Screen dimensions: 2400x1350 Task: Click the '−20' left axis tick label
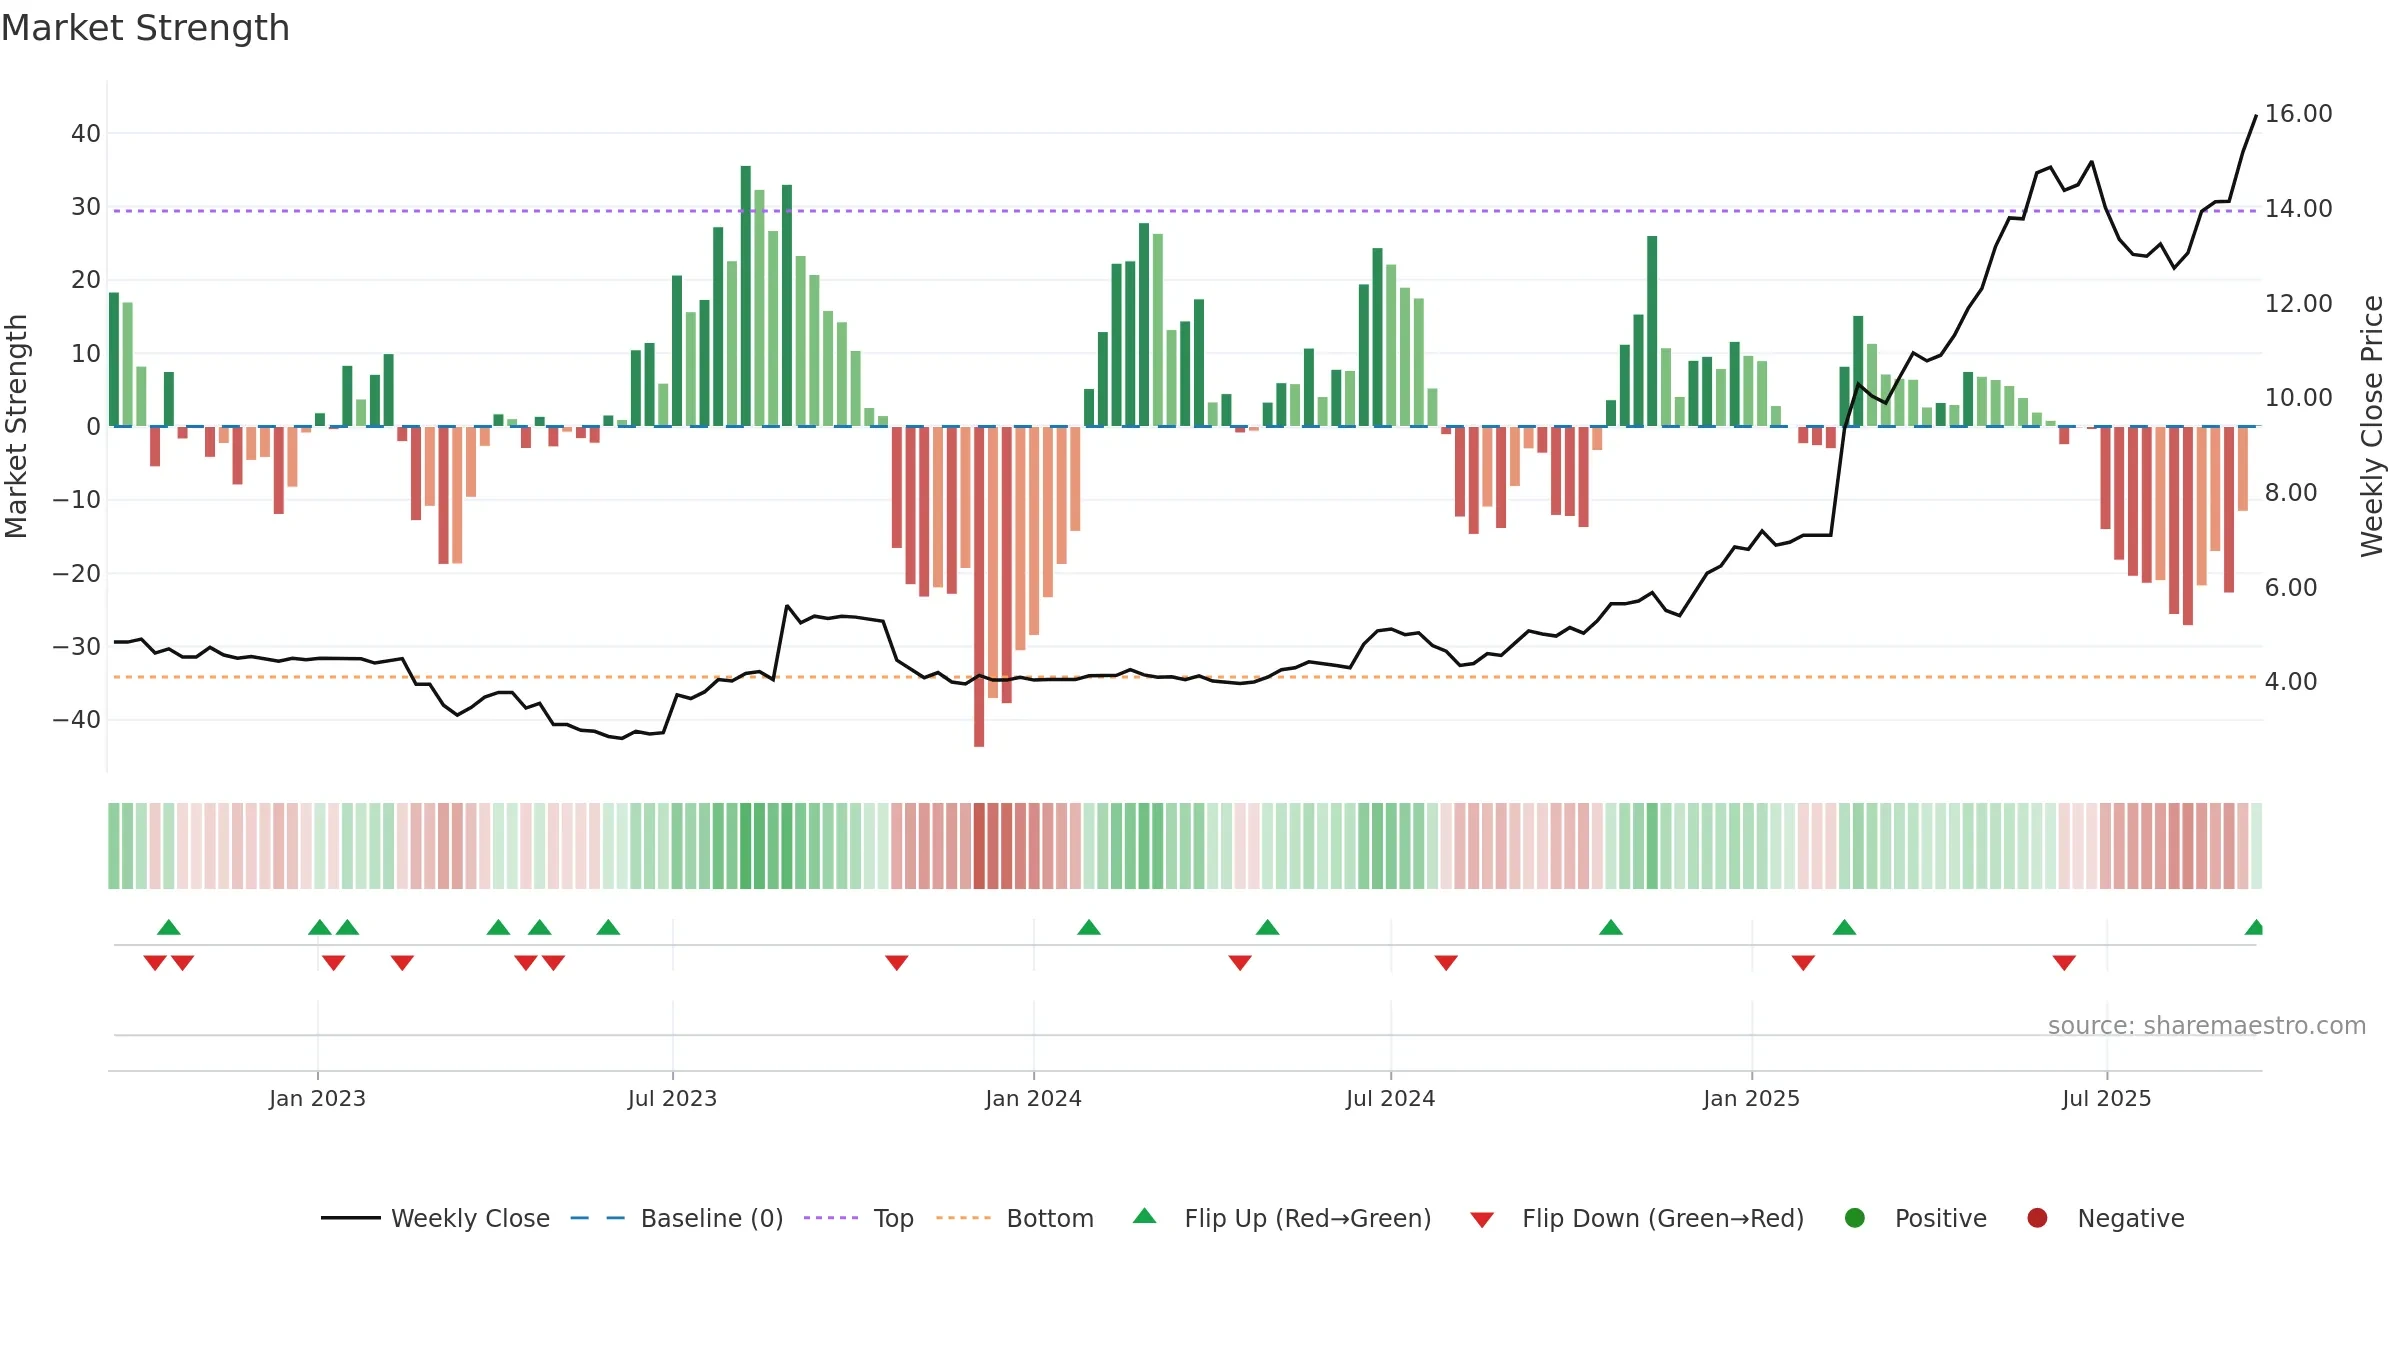[x=77, y=573]
